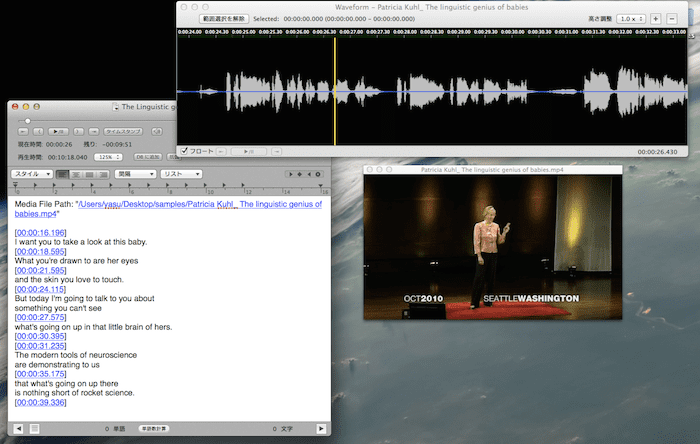
Task: Click 範囲選択を解除 button in Waveform window
Action: click(x=224, y=19)
